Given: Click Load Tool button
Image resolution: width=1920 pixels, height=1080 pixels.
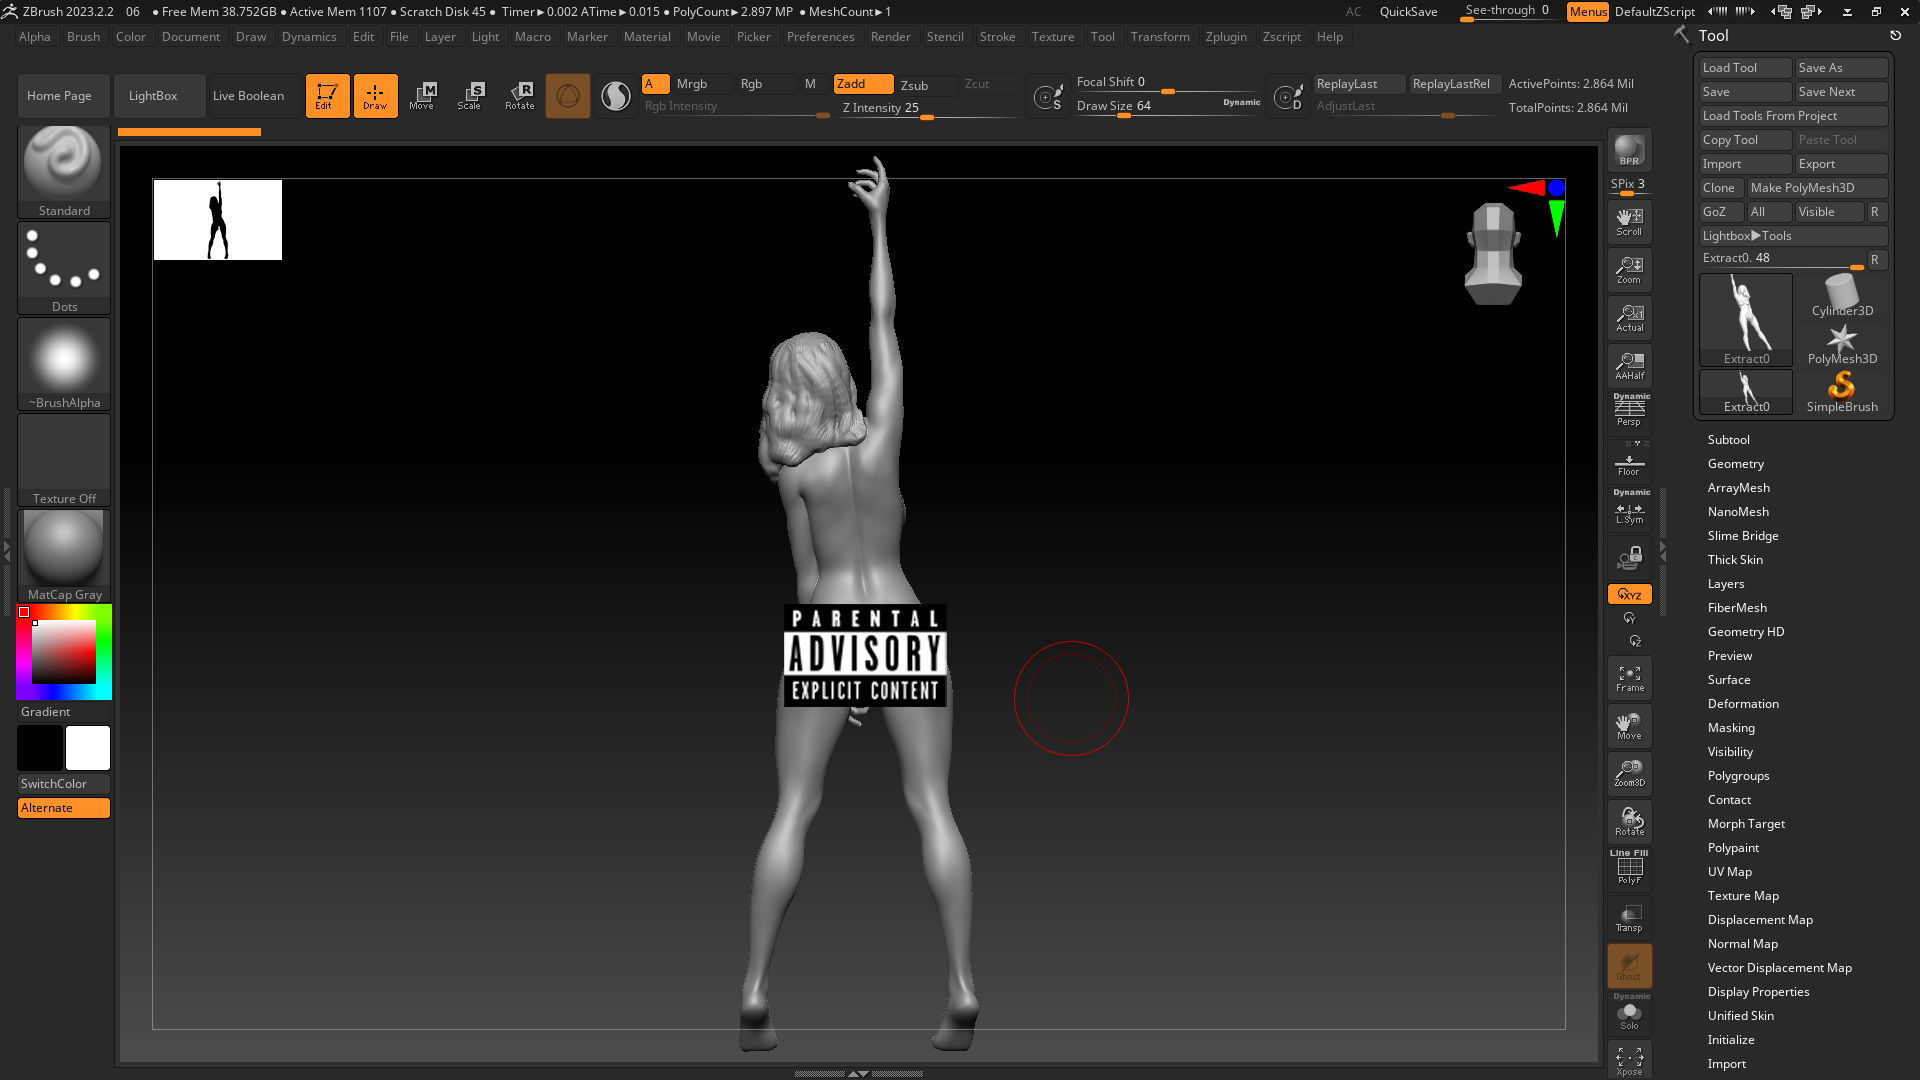Looking at the screenshot, I should [x=1745, y=68].
